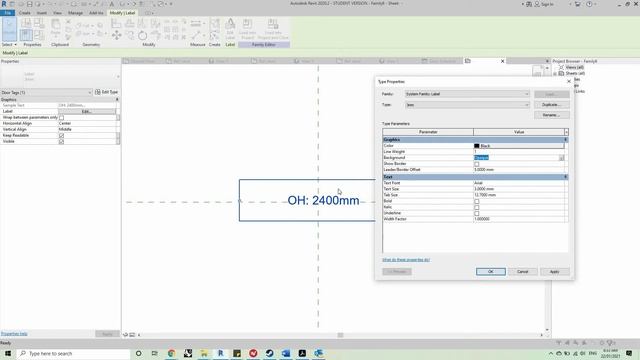Click the Edit Label ribbon icon
Screen dimensions: 640x360
pyautogui.click(x=230, y=29)
